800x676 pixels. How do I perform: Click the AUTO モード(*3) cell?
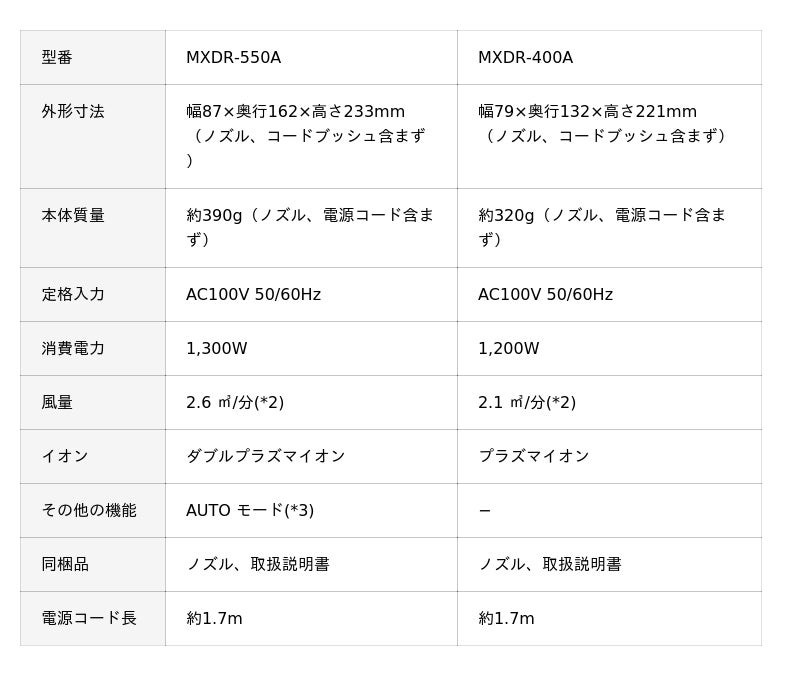coord(311,511)
